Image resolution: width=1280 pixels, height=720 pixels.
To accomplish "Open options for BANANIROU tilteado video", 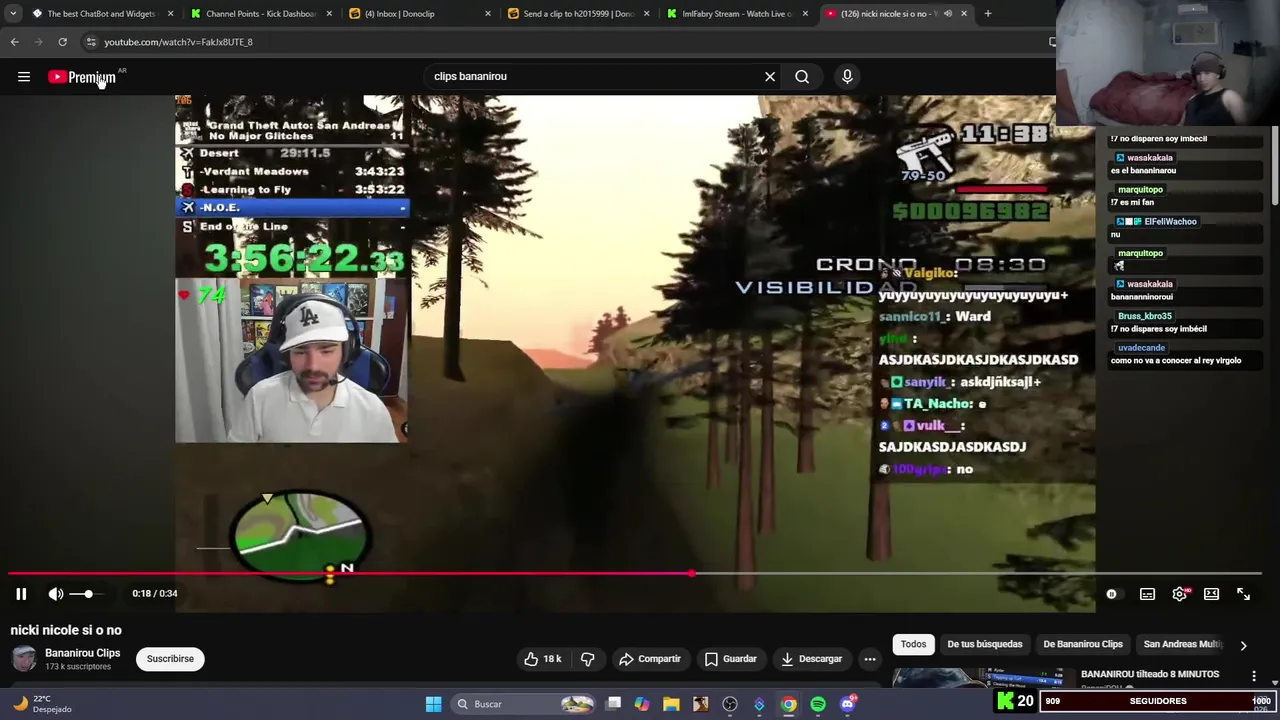I will click(1254, 677).
